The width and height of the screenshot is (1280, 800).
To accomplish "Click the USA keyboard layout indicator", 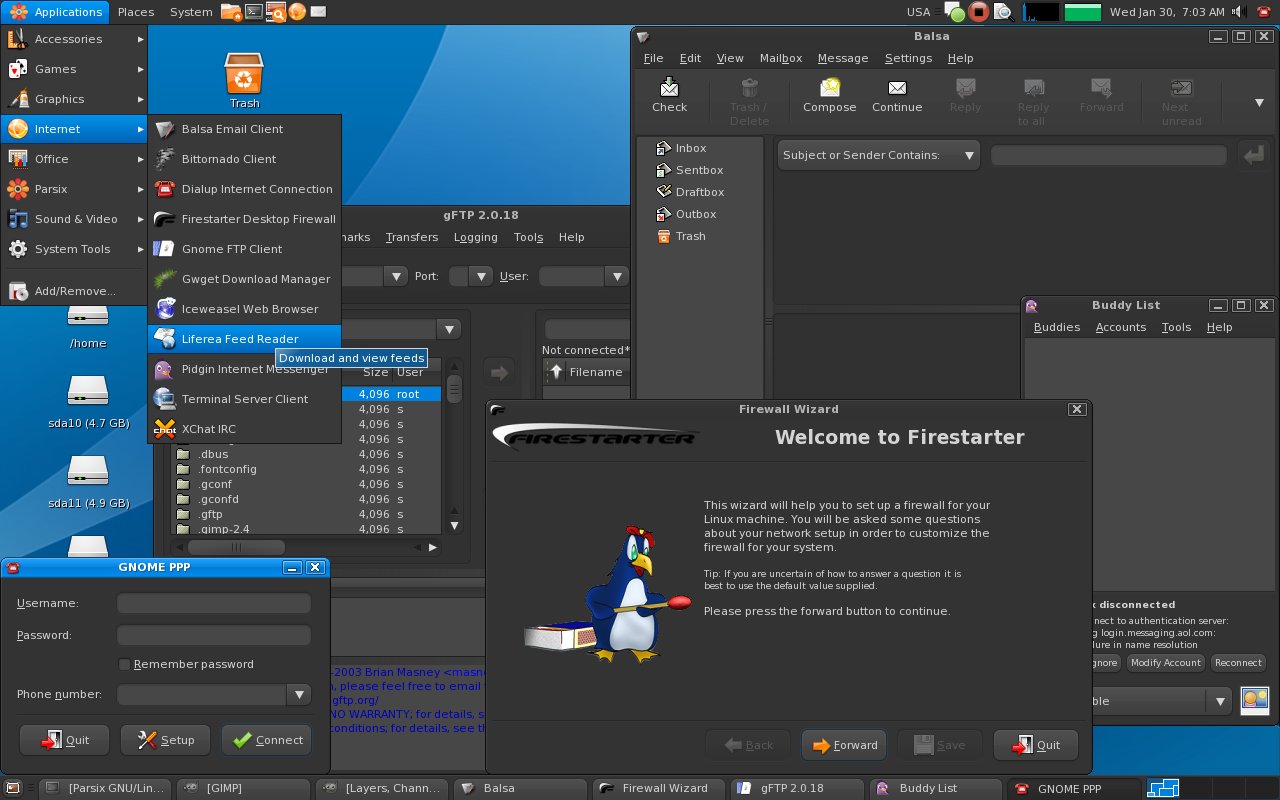I will (918, 12).
